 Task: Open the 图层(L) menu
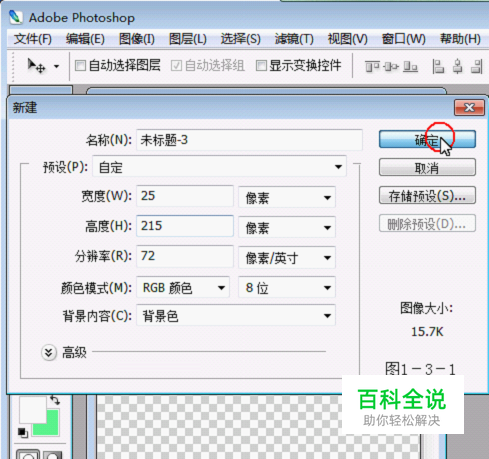[x=188, y=39]
